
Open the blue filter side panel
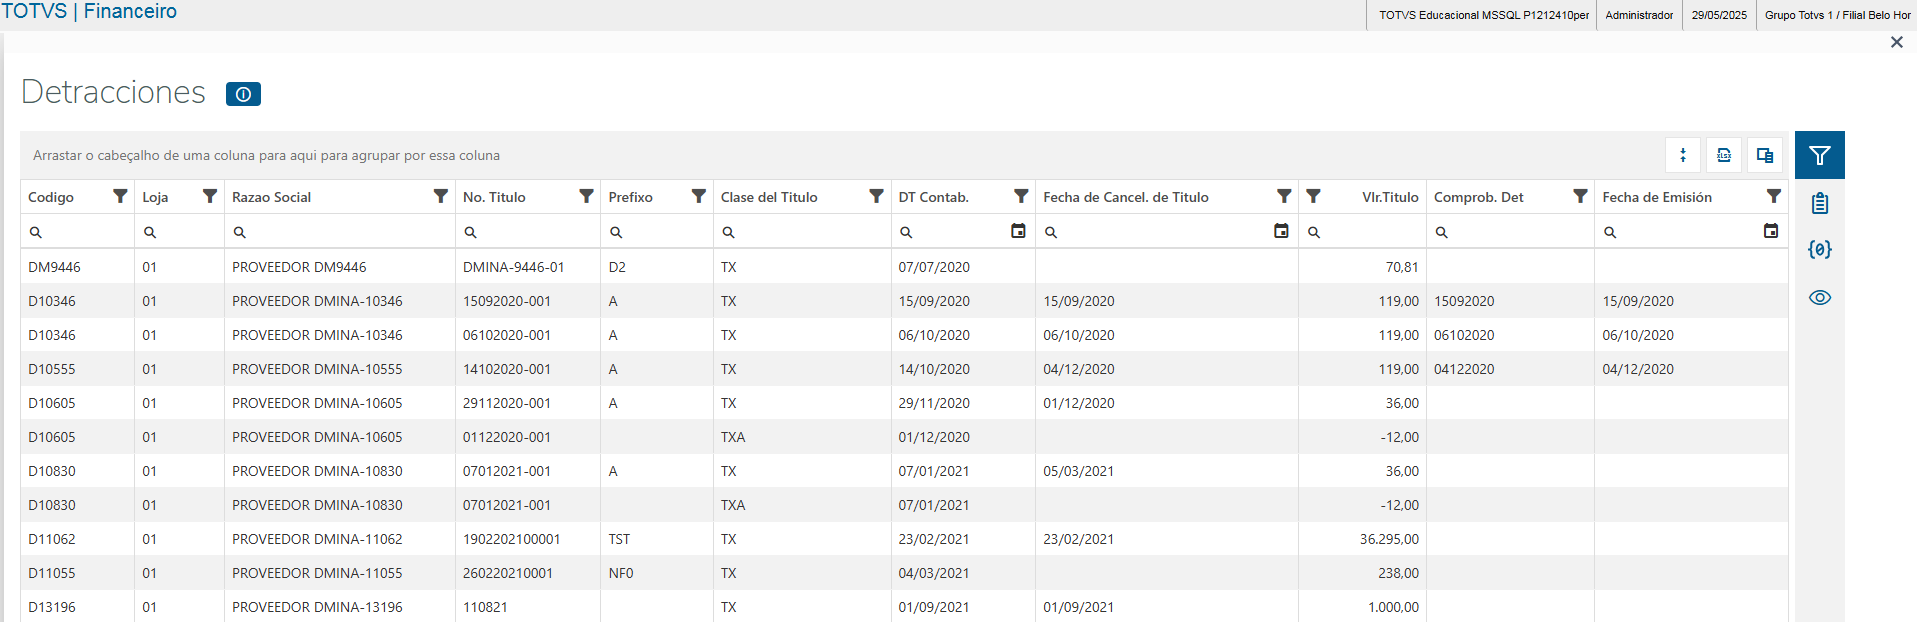[x=1819, y=155]
